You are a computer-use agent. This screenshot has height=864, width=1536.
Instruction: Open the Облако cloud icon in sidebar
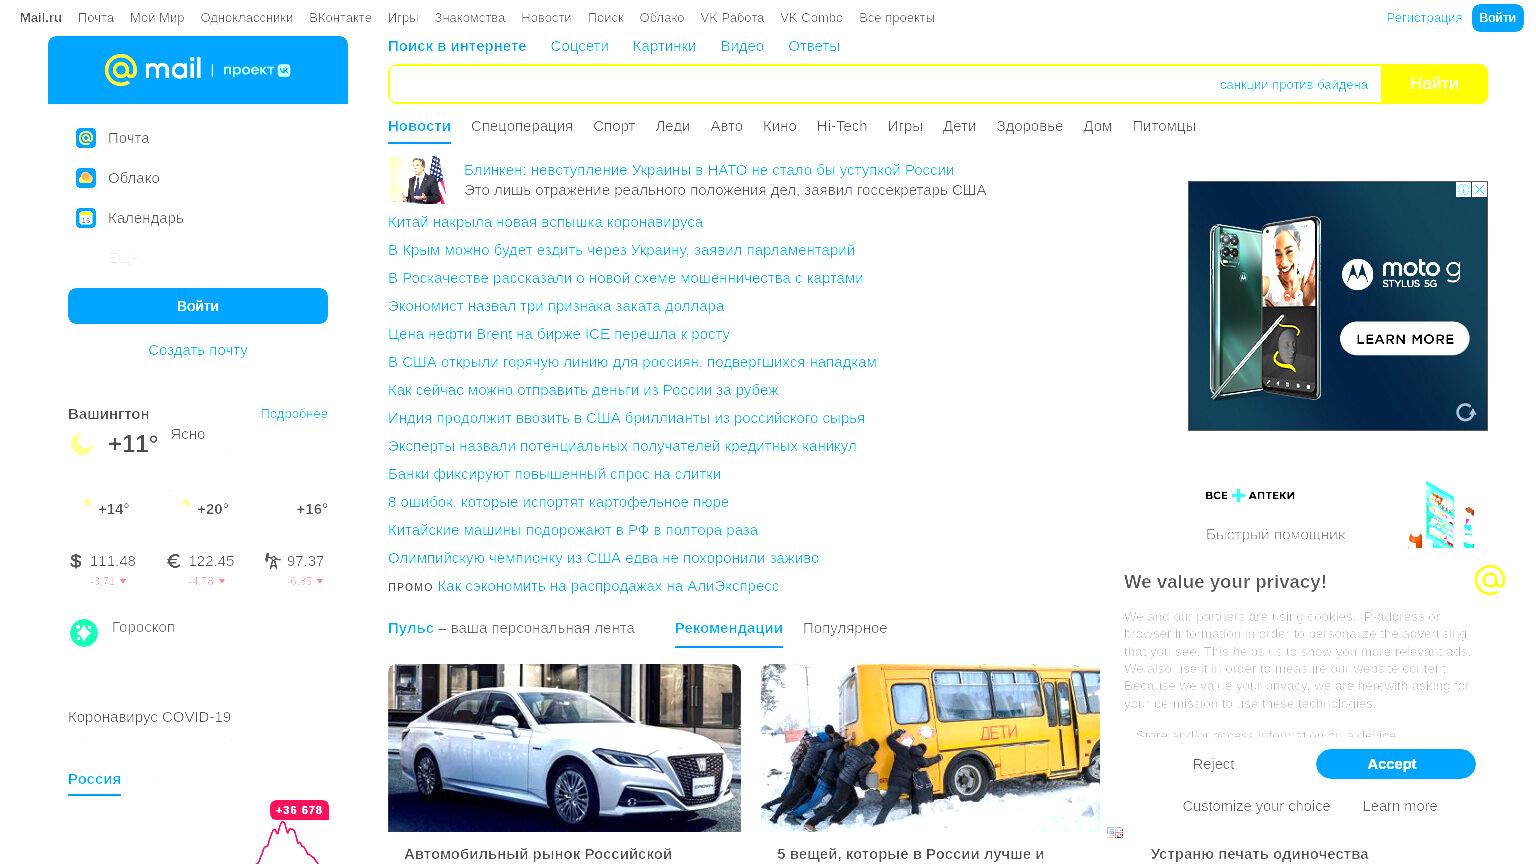[86, 178]
